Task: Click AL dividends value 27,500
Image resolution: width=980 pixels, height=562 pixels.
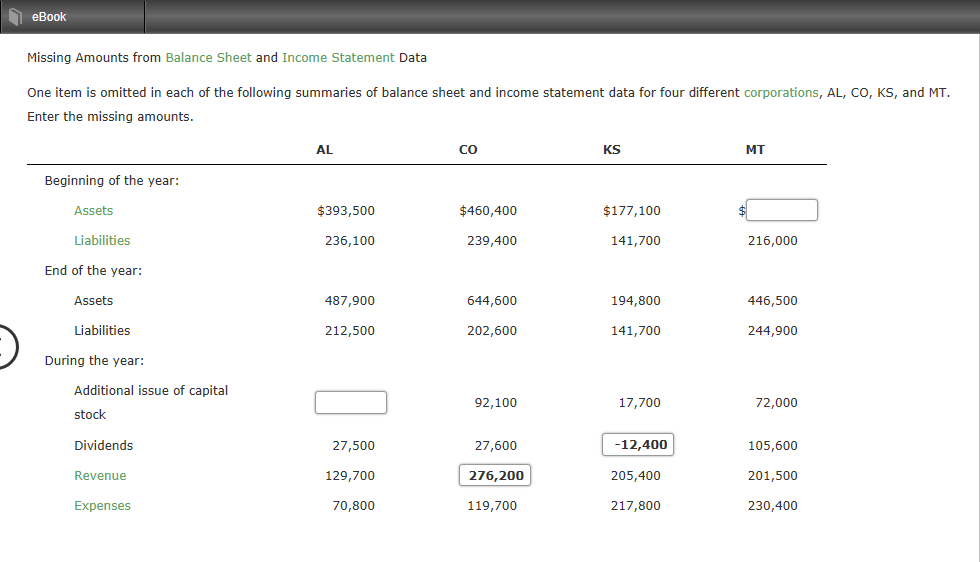Action: coord(353,446)
